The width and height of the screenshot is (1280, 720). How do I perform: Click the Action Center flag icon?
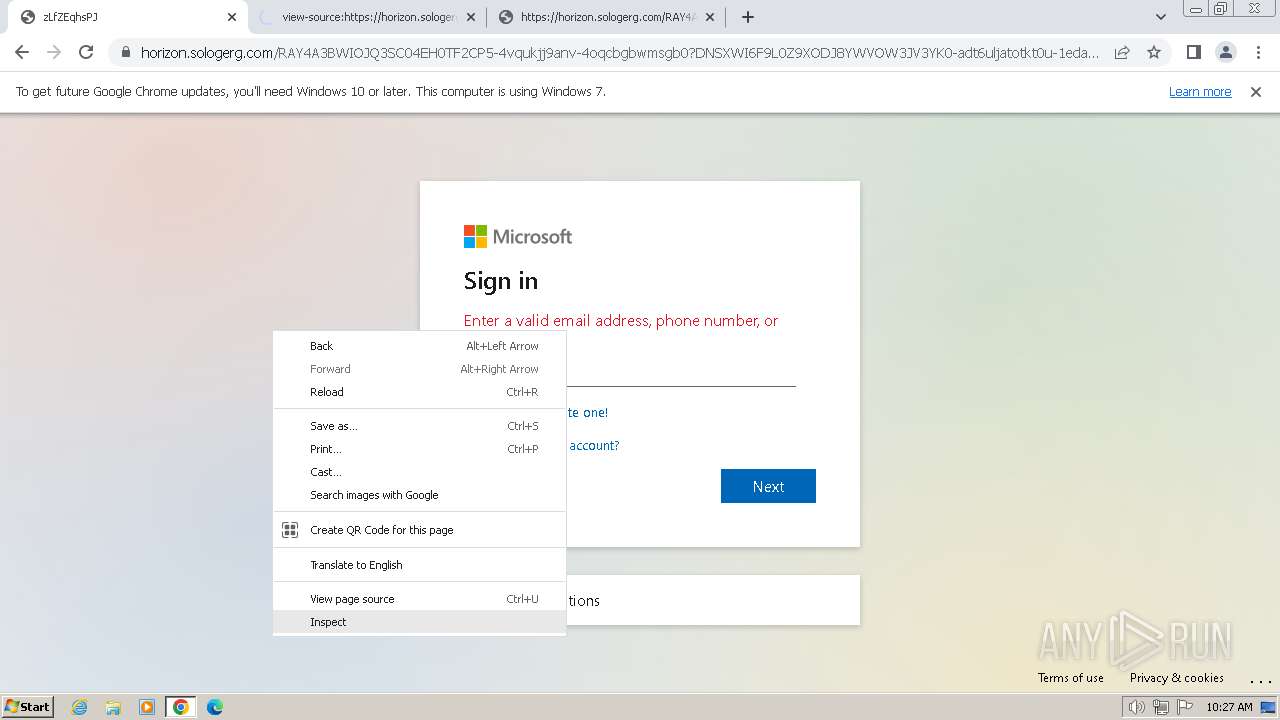coord(1185,707)
